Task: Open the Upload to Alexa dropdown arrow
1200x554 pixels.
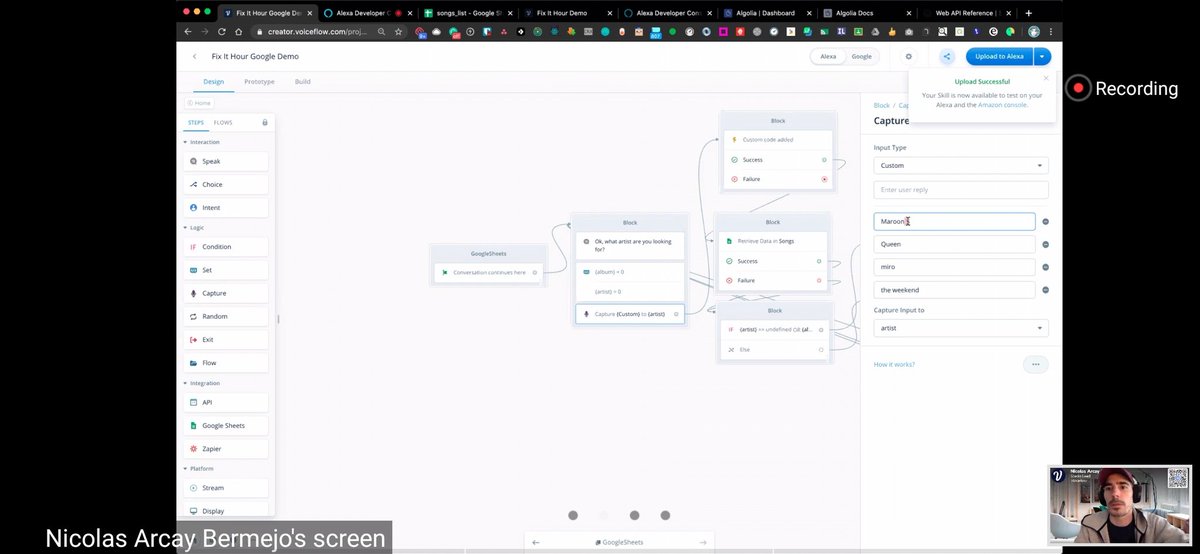Action: pyautogui.click(x=1043, y=57)
